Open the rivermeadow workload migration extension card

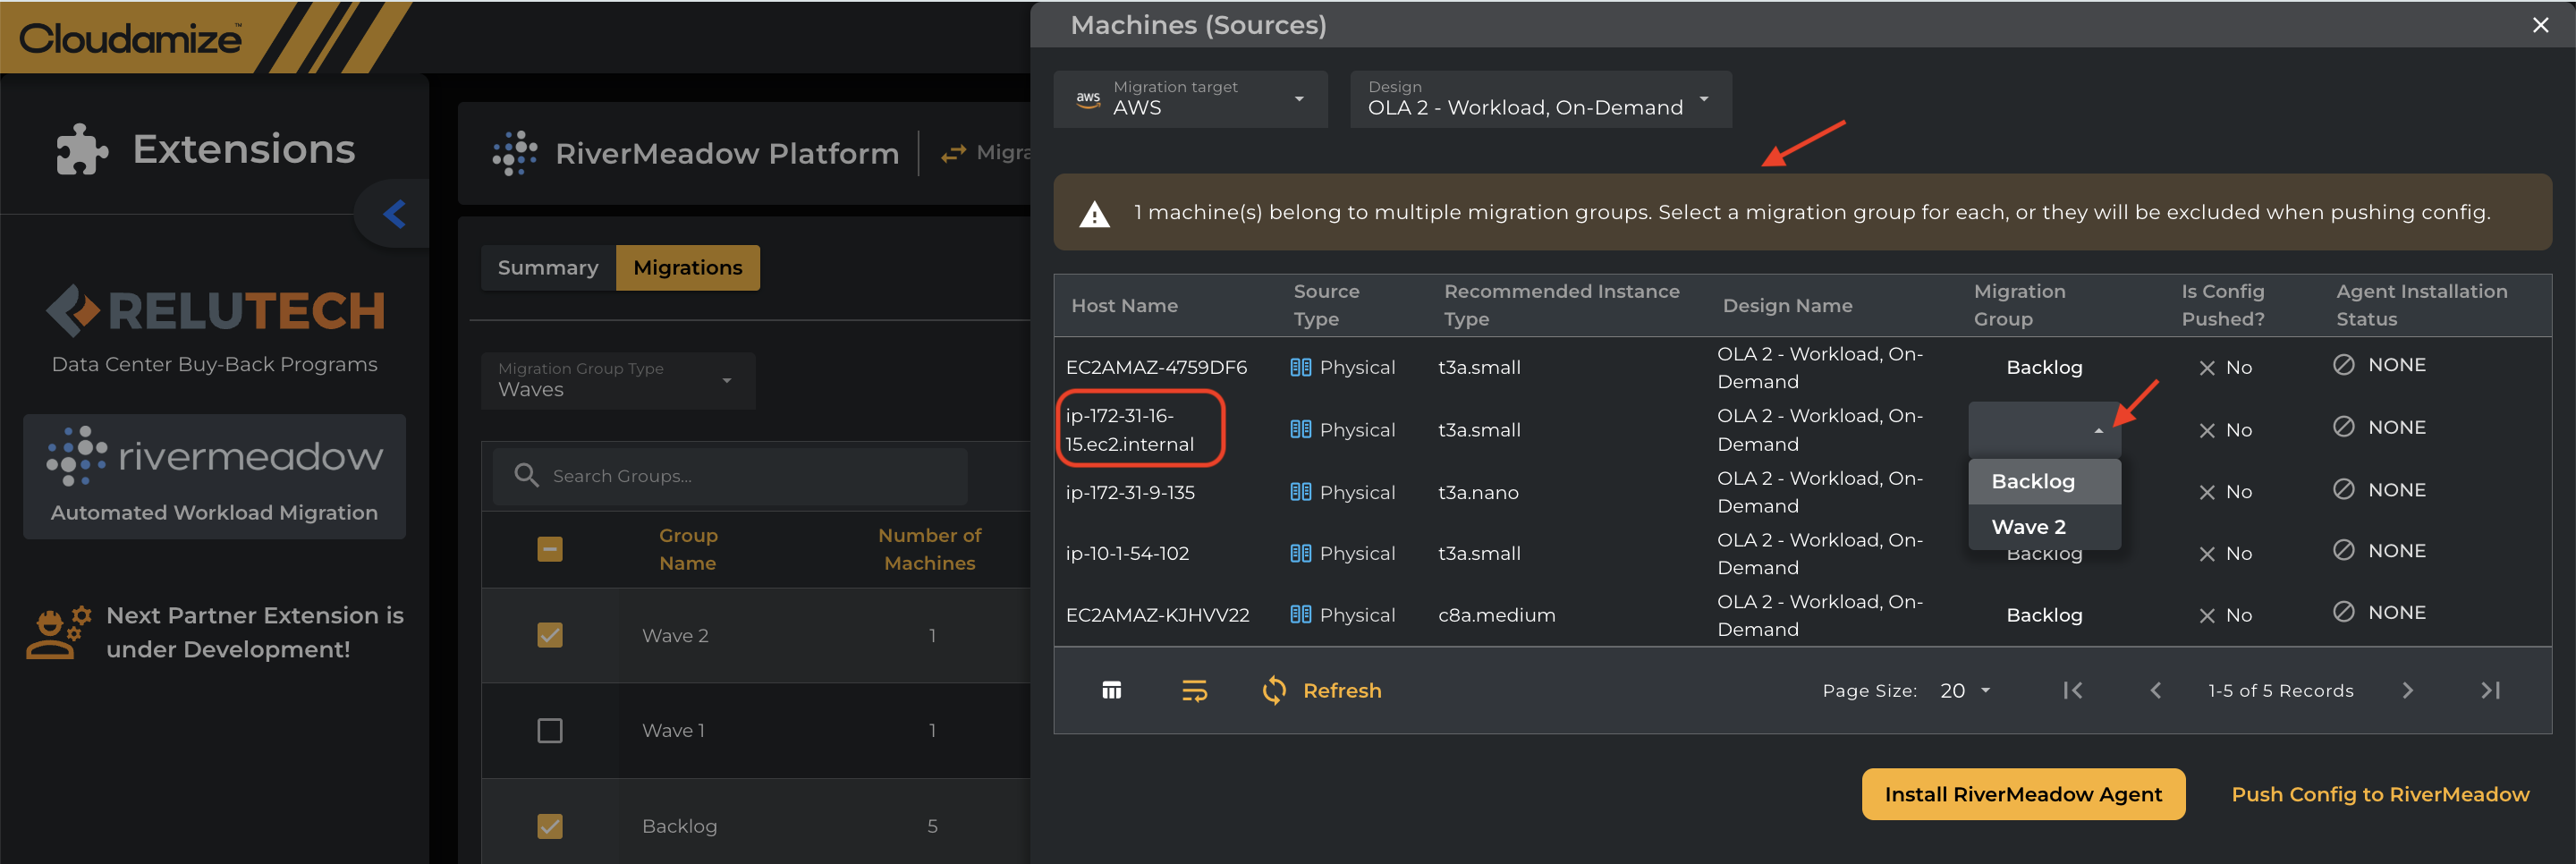coord(215,477)
